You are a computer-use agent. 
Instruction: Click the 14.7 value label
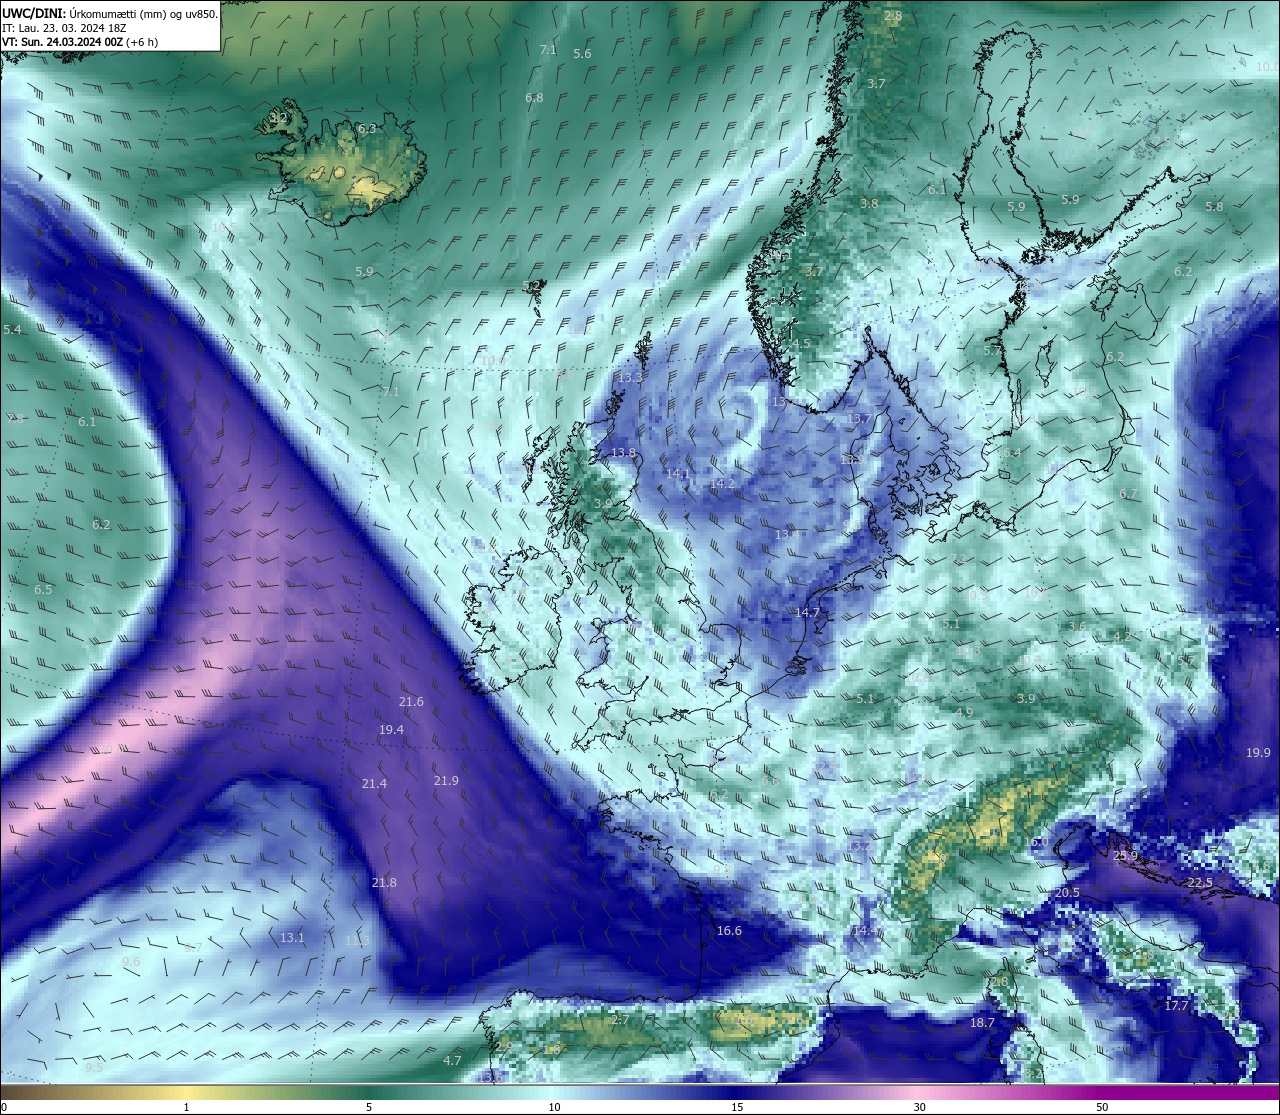807,613
